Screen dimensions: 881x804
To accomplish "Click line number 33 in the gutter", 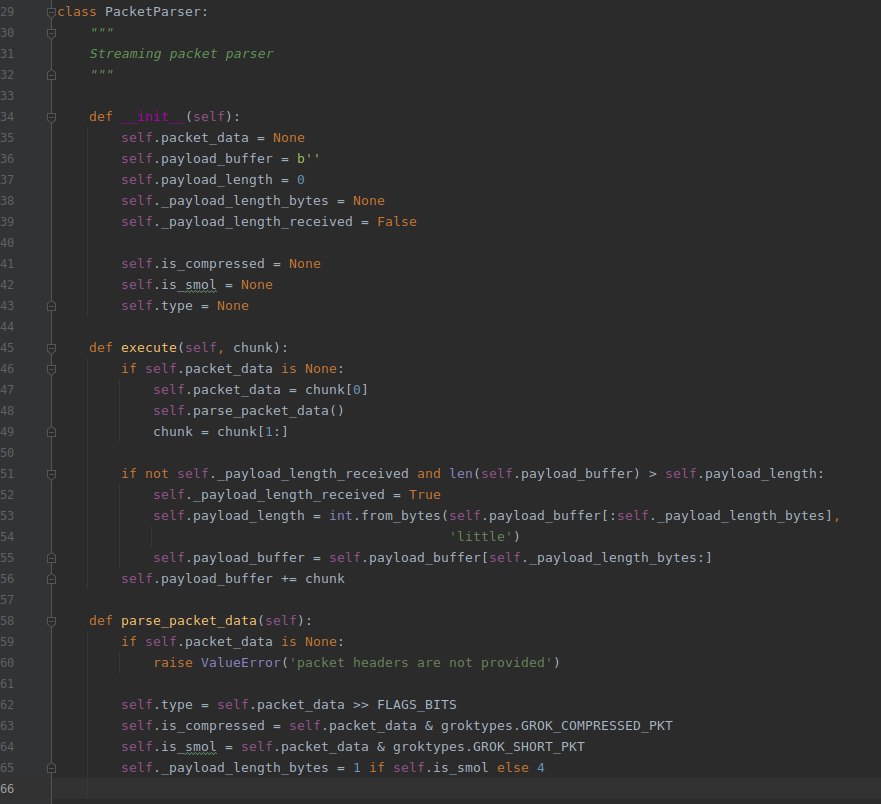I will coord(7,96).
